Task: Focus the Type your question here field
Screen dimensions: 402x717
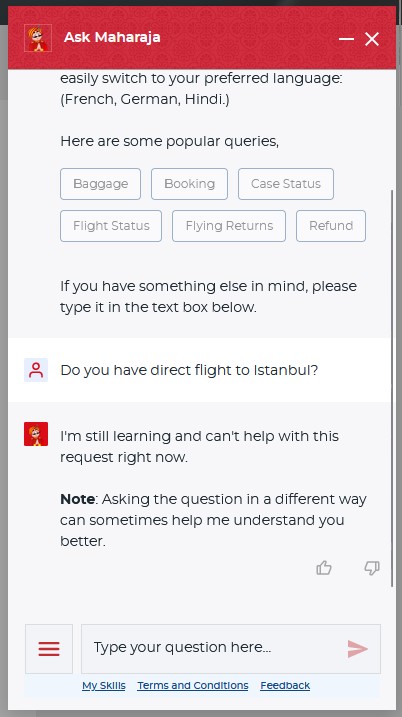Action: (x=214, y=649)
